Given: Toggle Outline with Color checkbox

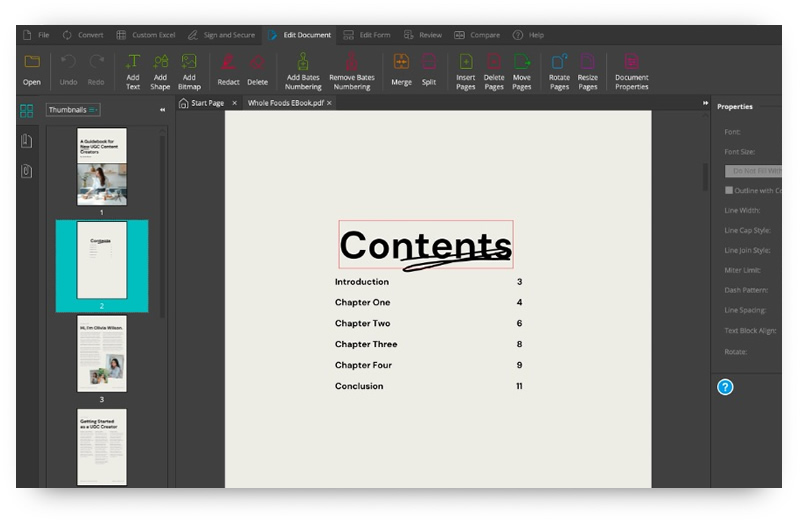Looking at the screenshot, I should [729, 190].
